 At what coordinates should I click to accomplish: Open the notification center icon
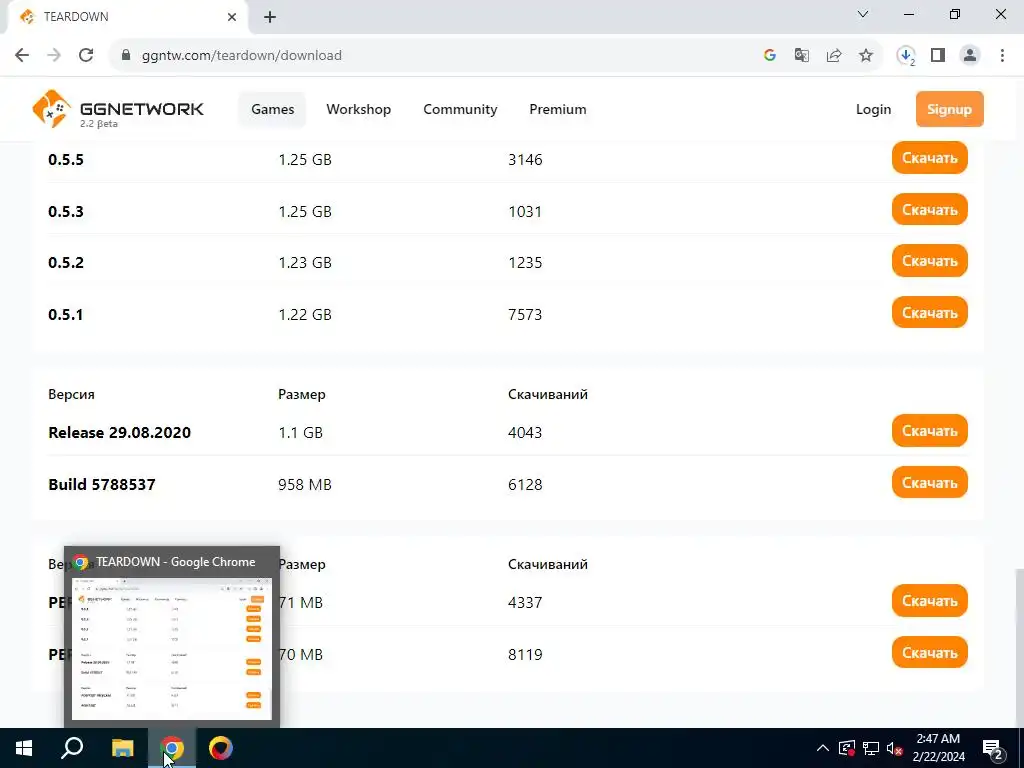click(x=993, y=749)
